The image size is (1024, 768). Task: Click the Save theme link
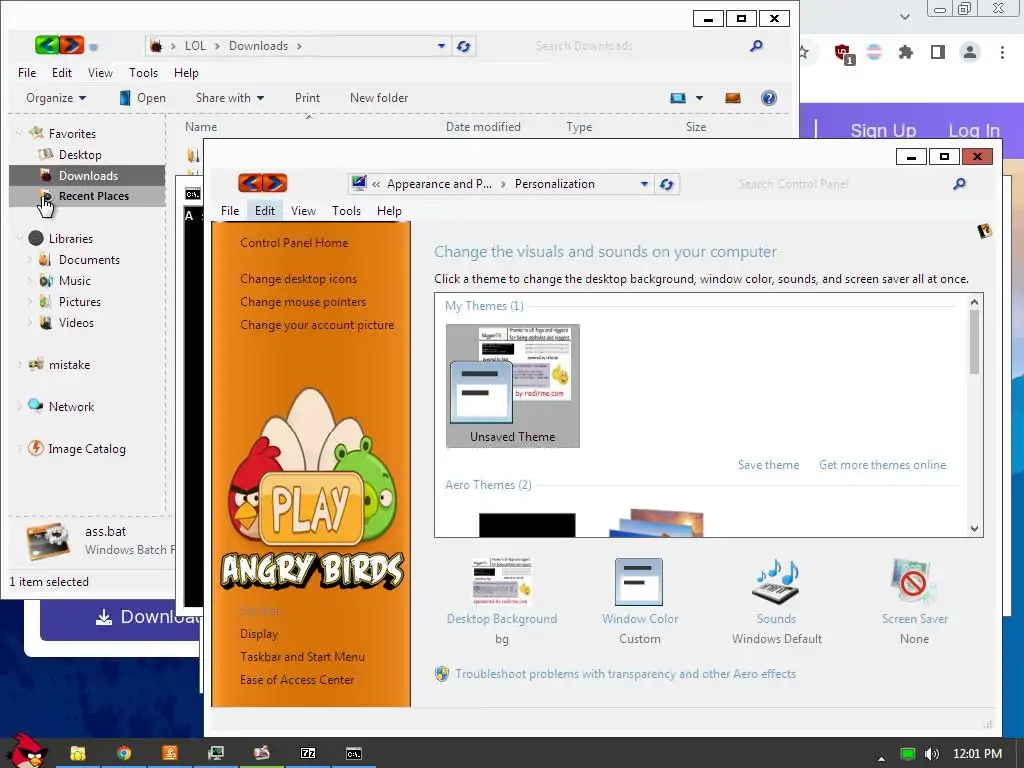pyautogui.click(x=769, y=464)
